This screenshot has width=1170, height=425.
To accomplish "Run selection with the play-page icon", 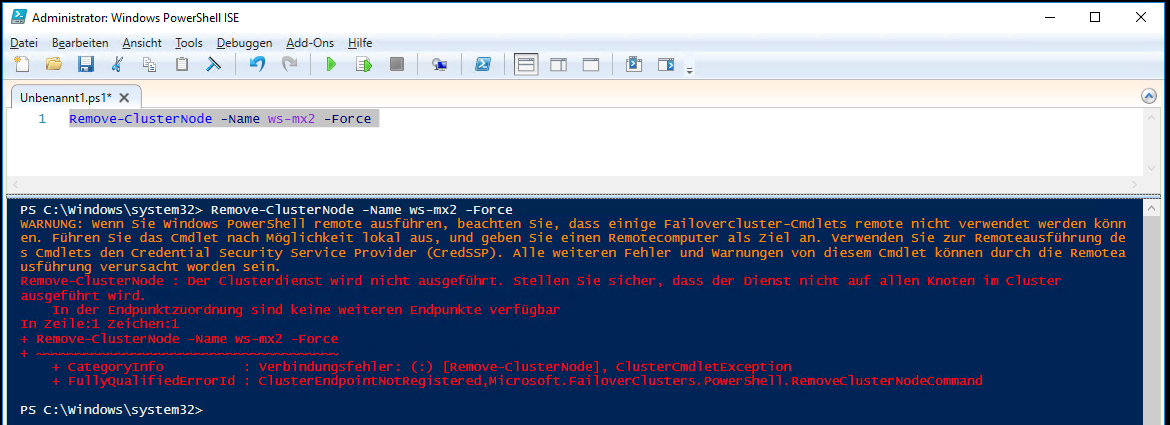I will pos(363,64).
